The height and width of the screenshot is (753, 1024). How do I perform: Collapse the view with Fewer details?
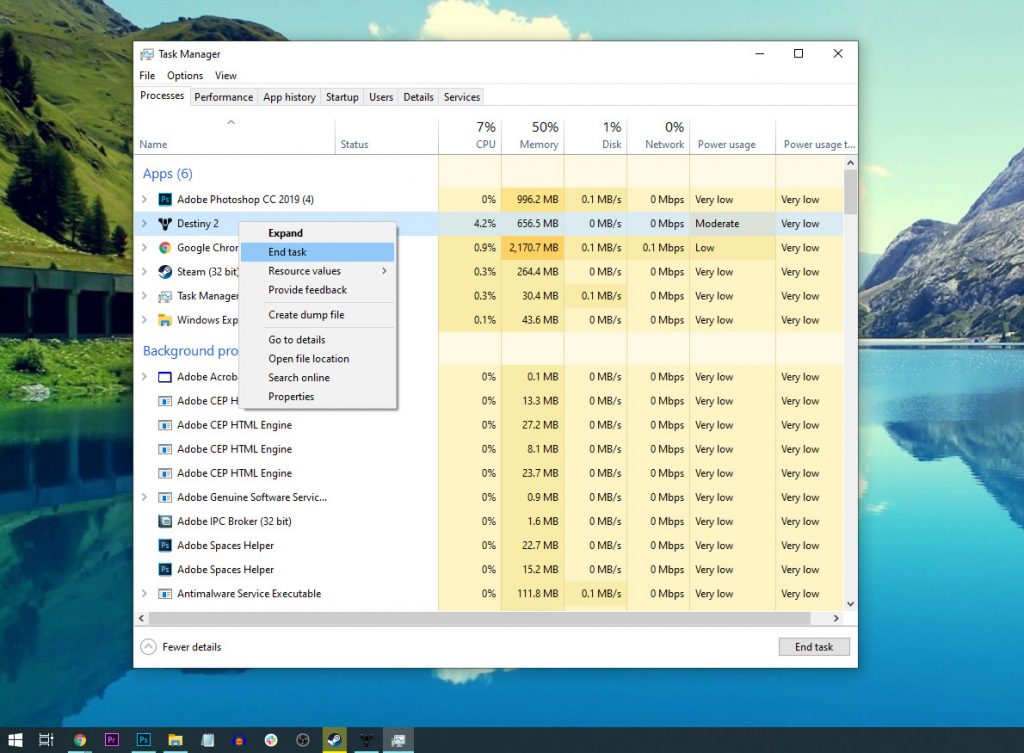tap(181, 647)
